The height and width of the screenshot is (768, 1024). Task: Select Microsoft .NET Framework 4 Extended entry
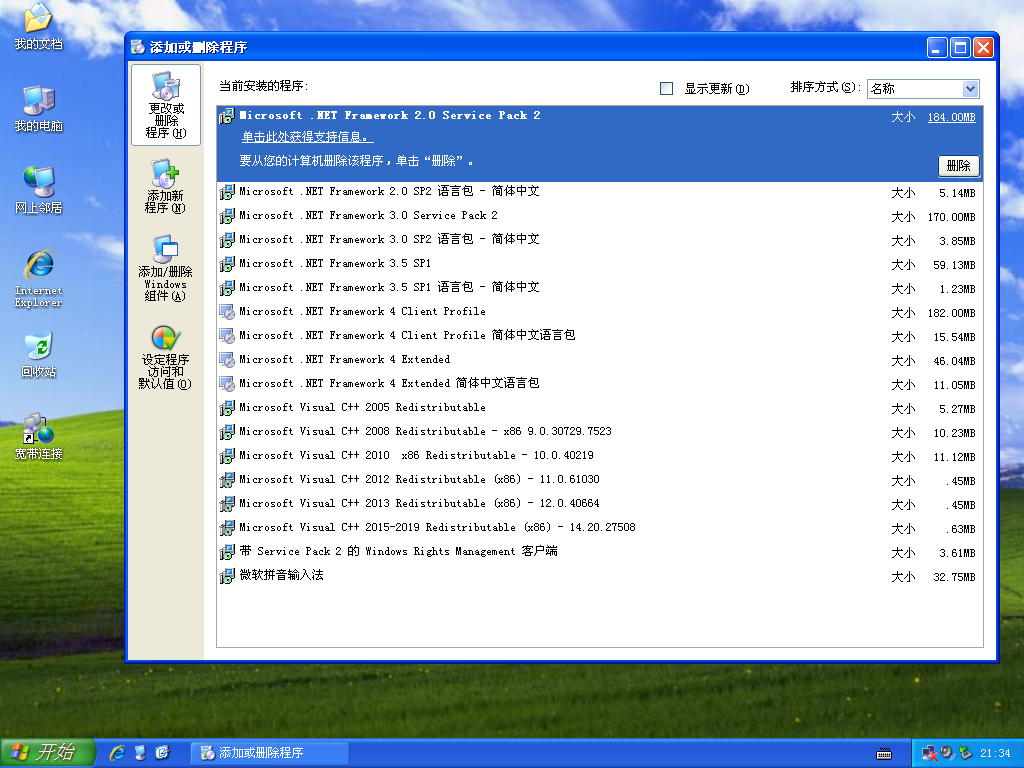tap(600, 360)
